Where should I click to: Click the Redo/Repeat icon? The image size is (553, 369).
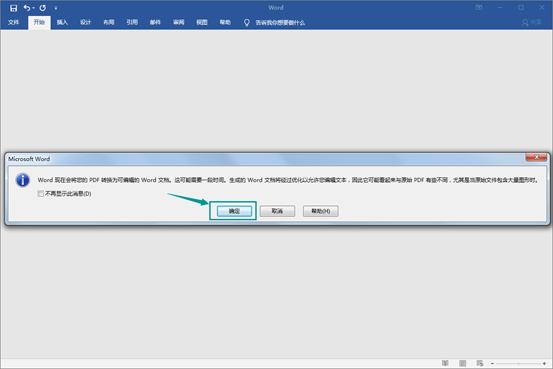click(x=43, y=8)
